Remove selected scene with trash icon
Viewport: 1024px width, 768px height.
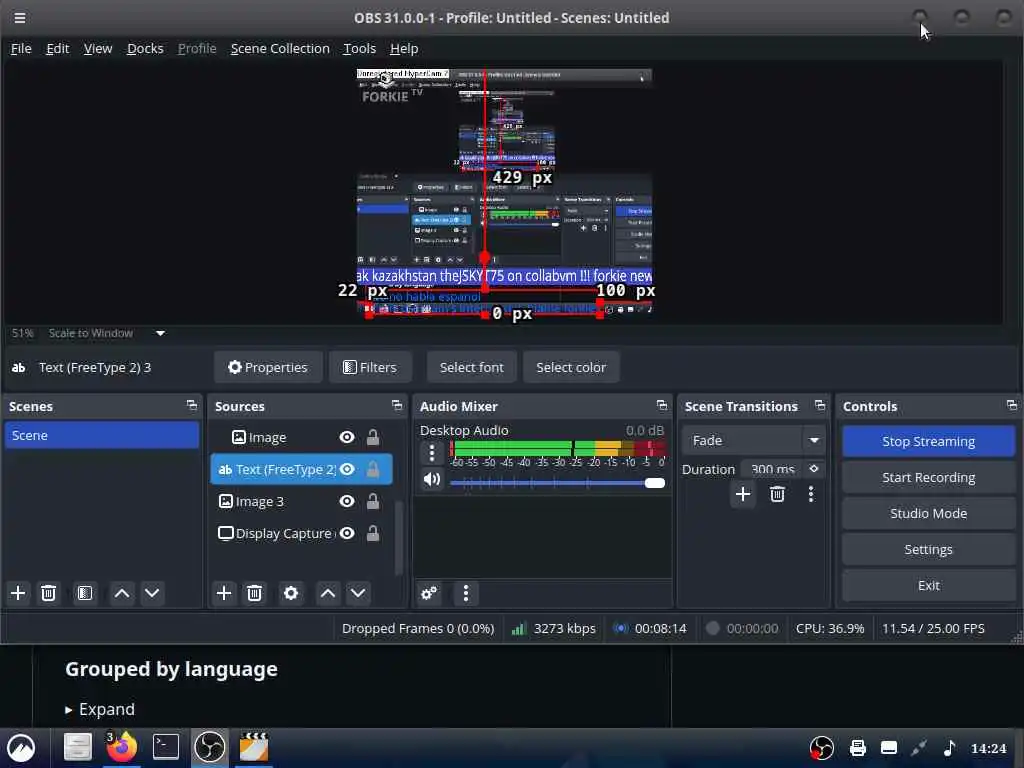(x=48, y=593)
